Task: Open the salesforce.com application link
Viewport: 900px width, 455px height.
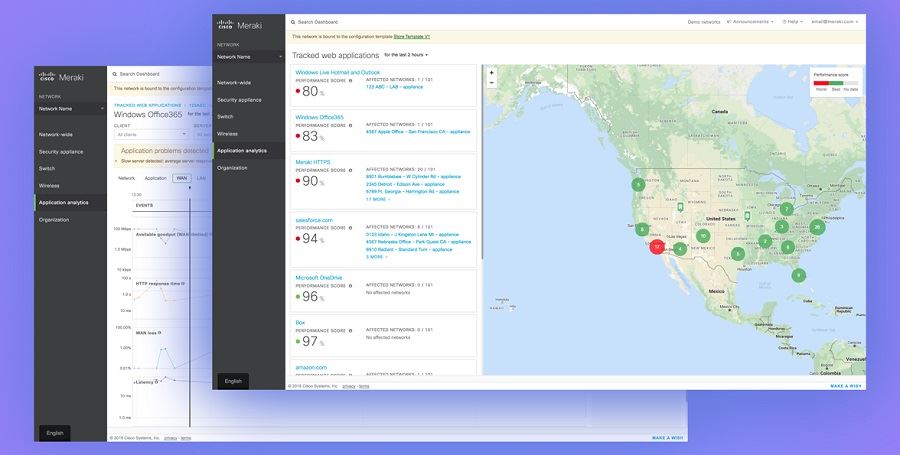Action: click(x=313, y=220)
